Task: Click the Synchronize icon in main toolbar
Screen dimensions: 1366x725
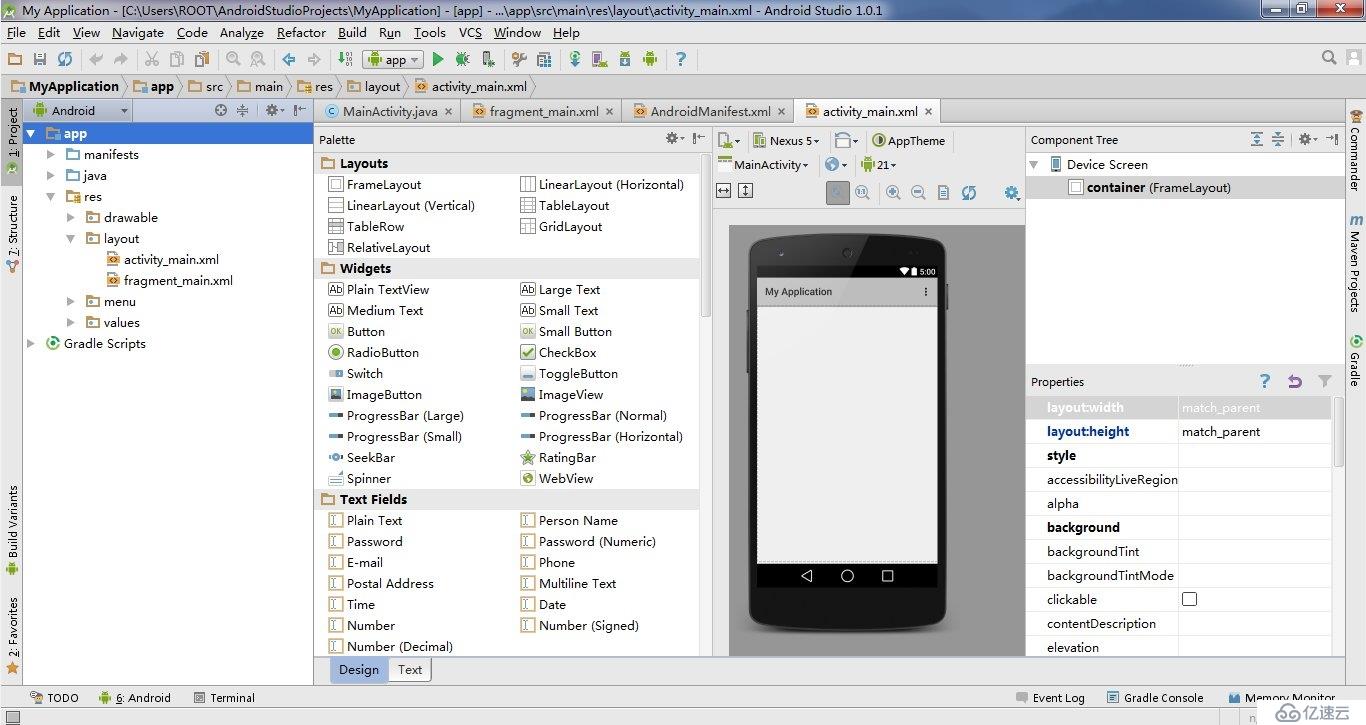Action: pyautogui.click(x=65, y=60)
